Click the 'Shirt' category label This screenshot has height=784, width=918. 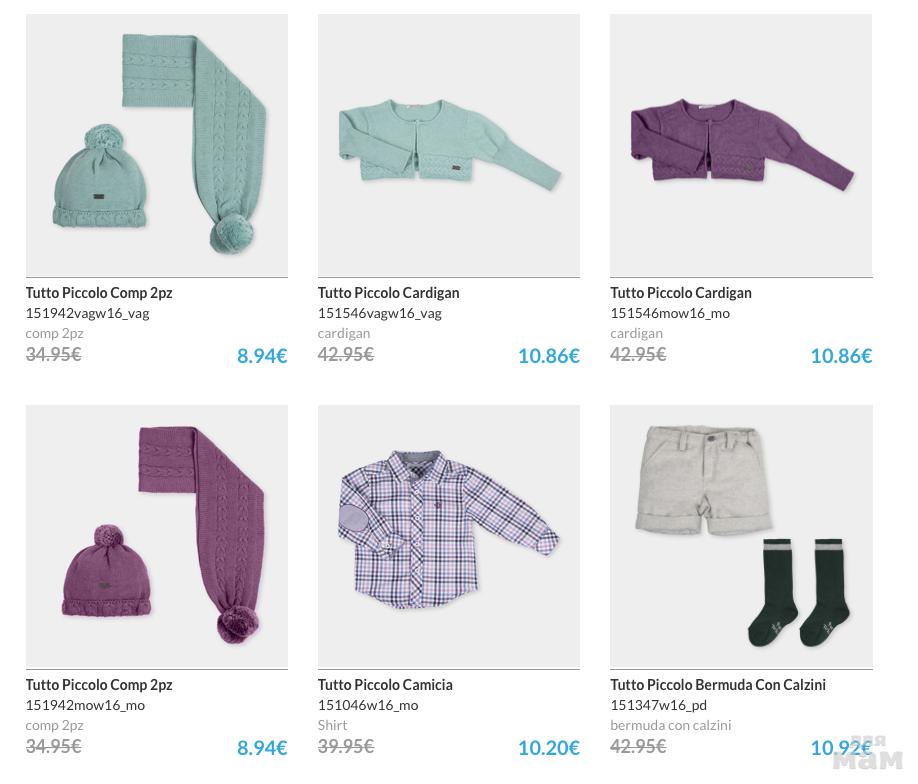coord(333,725)
